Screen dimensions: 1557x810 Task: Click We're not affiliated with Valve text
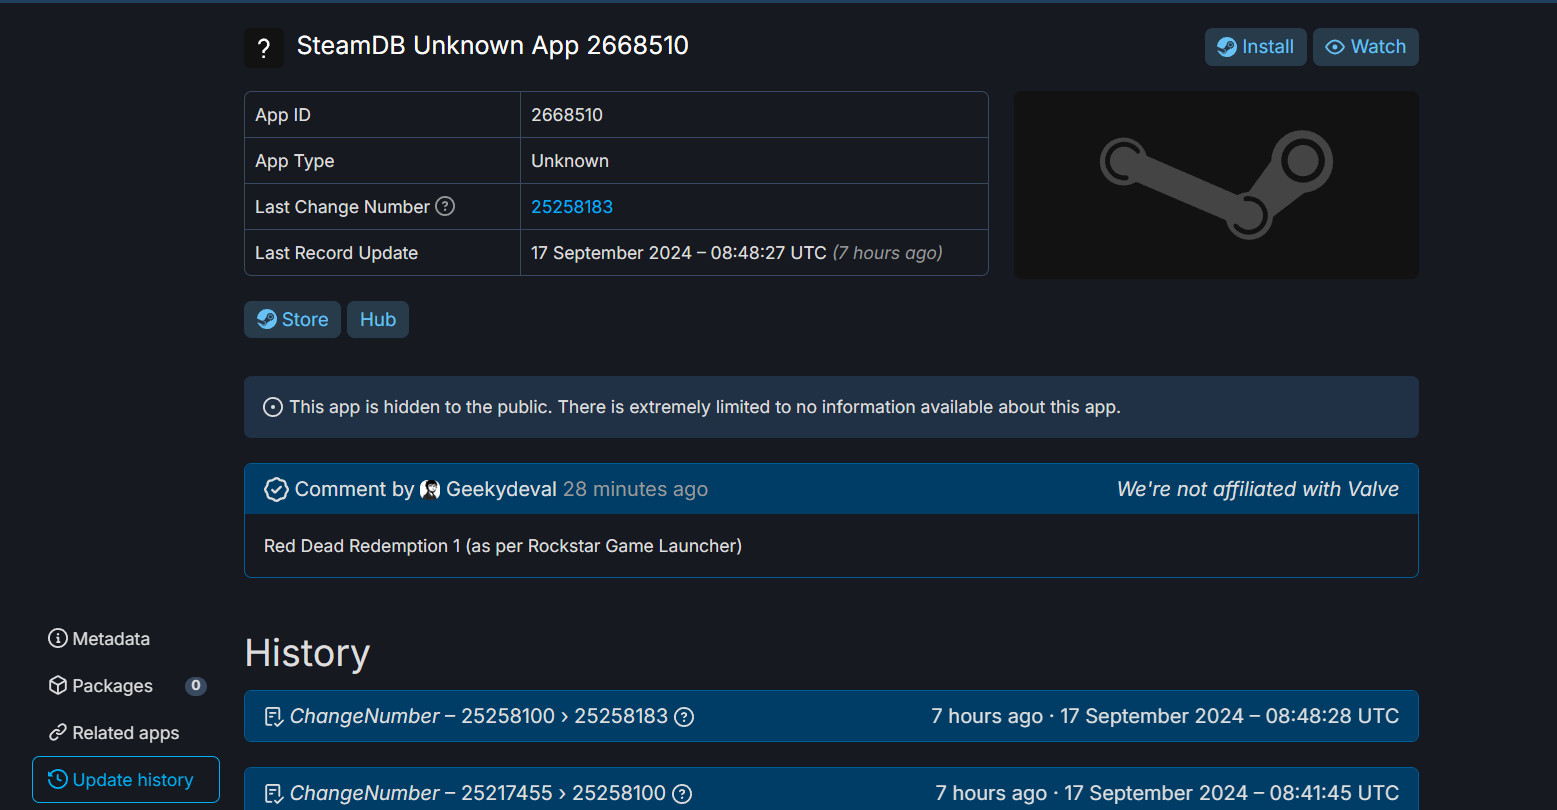[x=1258, y=489]
